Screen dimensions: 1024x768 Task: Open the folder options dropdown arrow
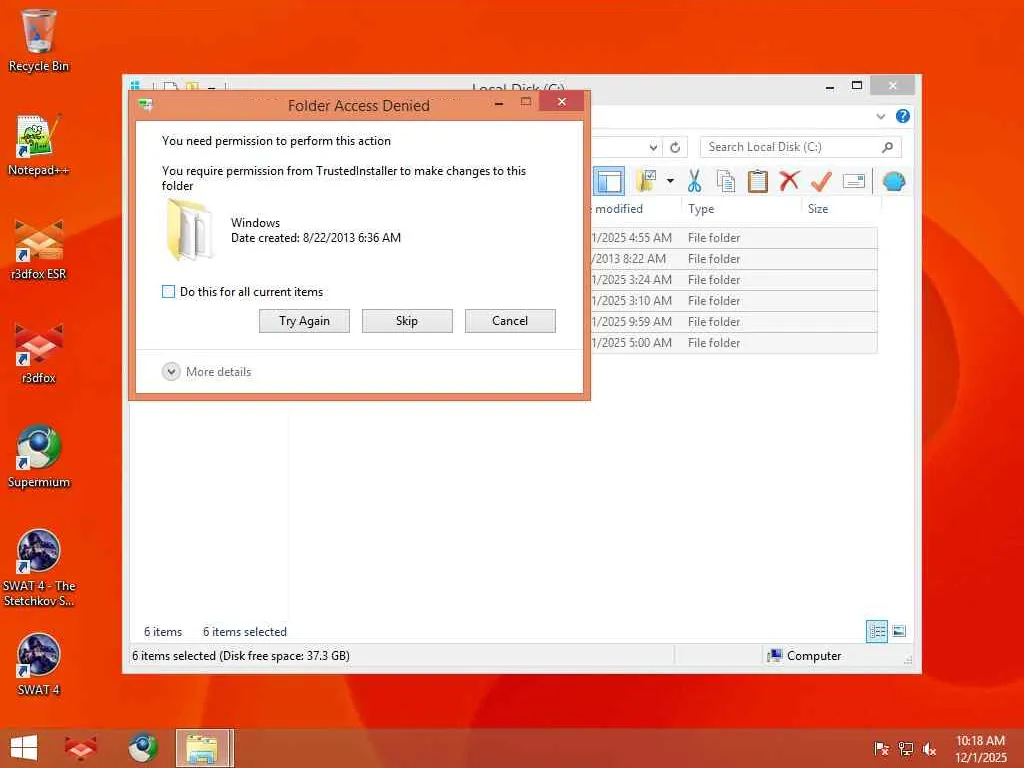pyautogui.click(x=670, y=181)
